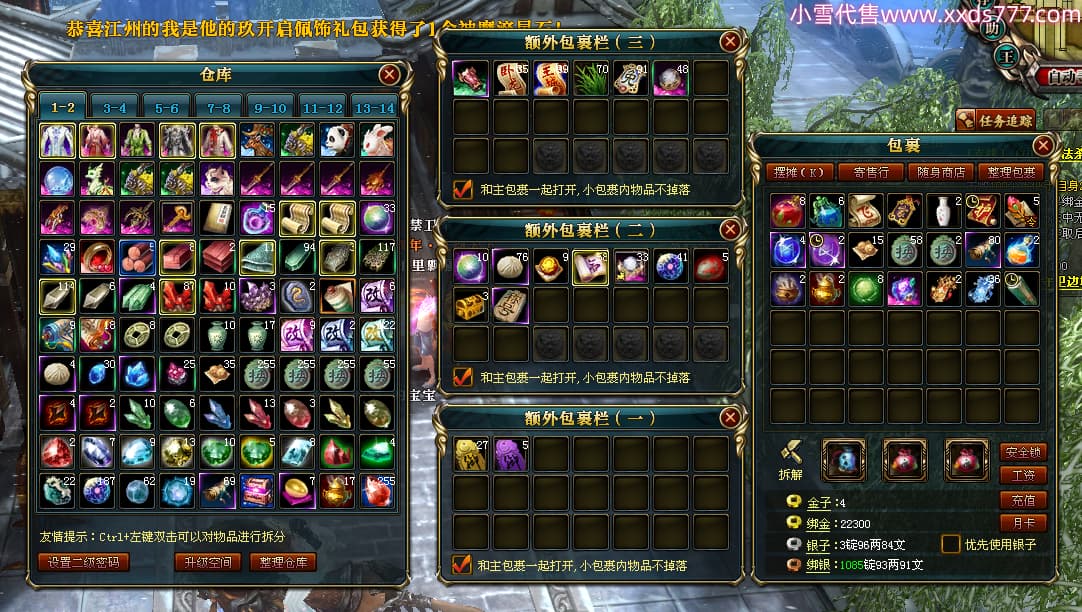
Task: Click the 升级空间 button
Action: (208, 562)
